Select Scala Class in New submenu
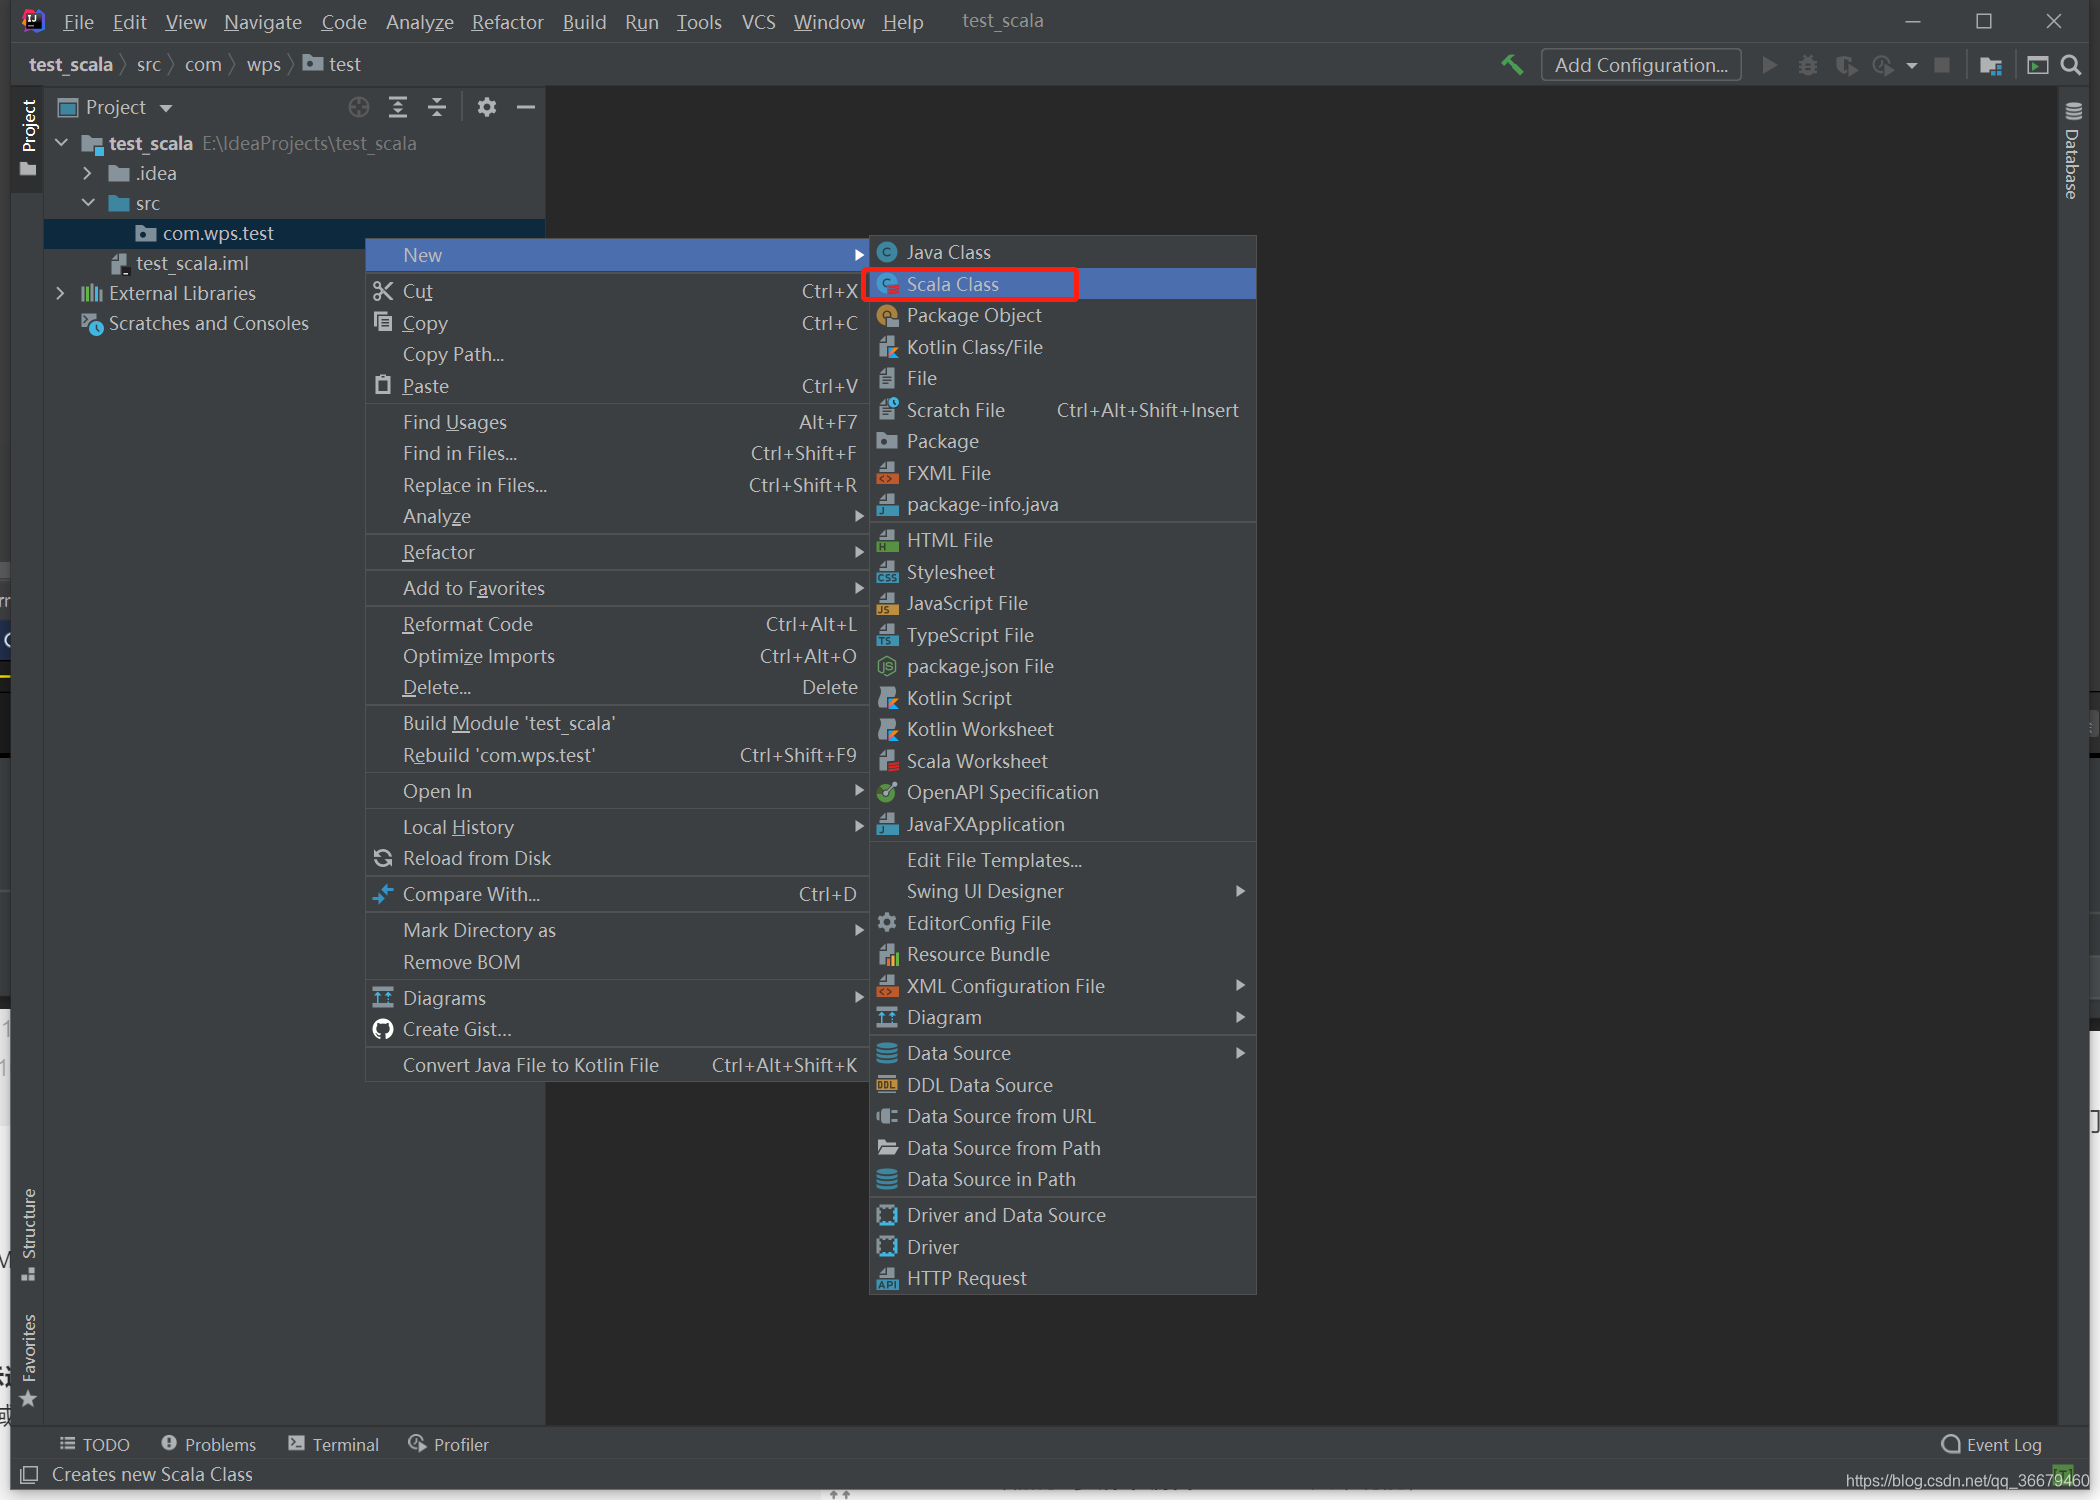This screenshot has height=1500, width=2100. coord(1063,284)
